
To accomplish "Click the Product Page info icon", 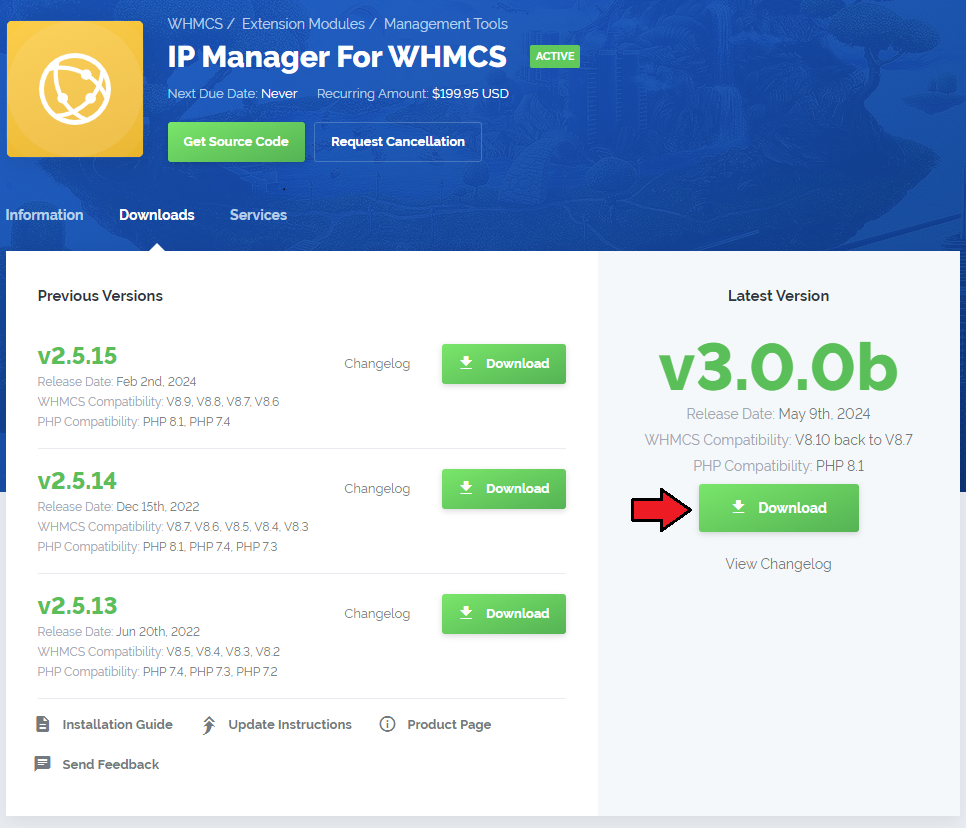I will pyautogui.click(x=388, y=724).
